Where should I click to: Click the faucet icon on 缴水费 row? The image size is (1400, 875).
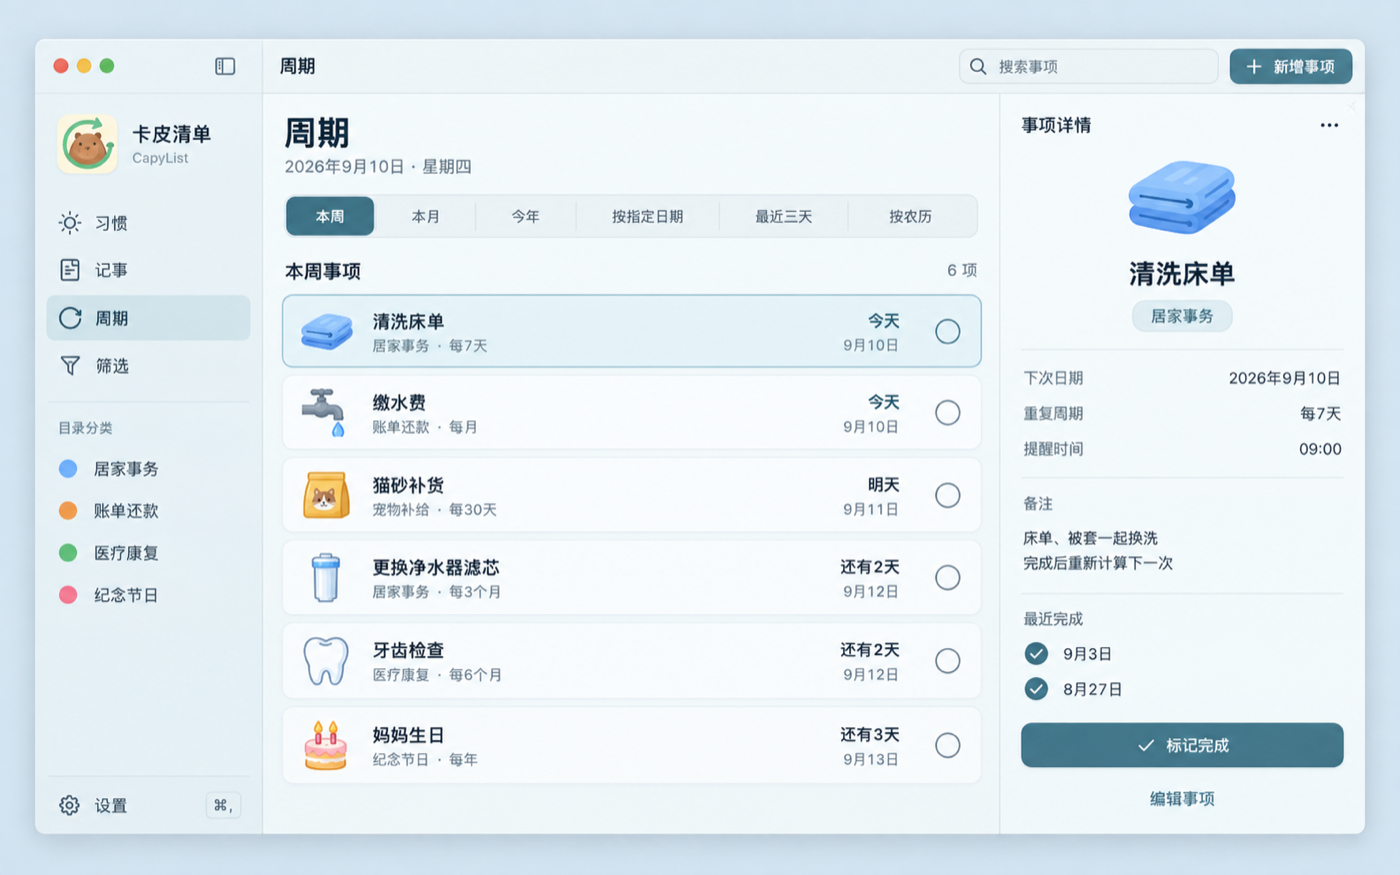[324, 412]
